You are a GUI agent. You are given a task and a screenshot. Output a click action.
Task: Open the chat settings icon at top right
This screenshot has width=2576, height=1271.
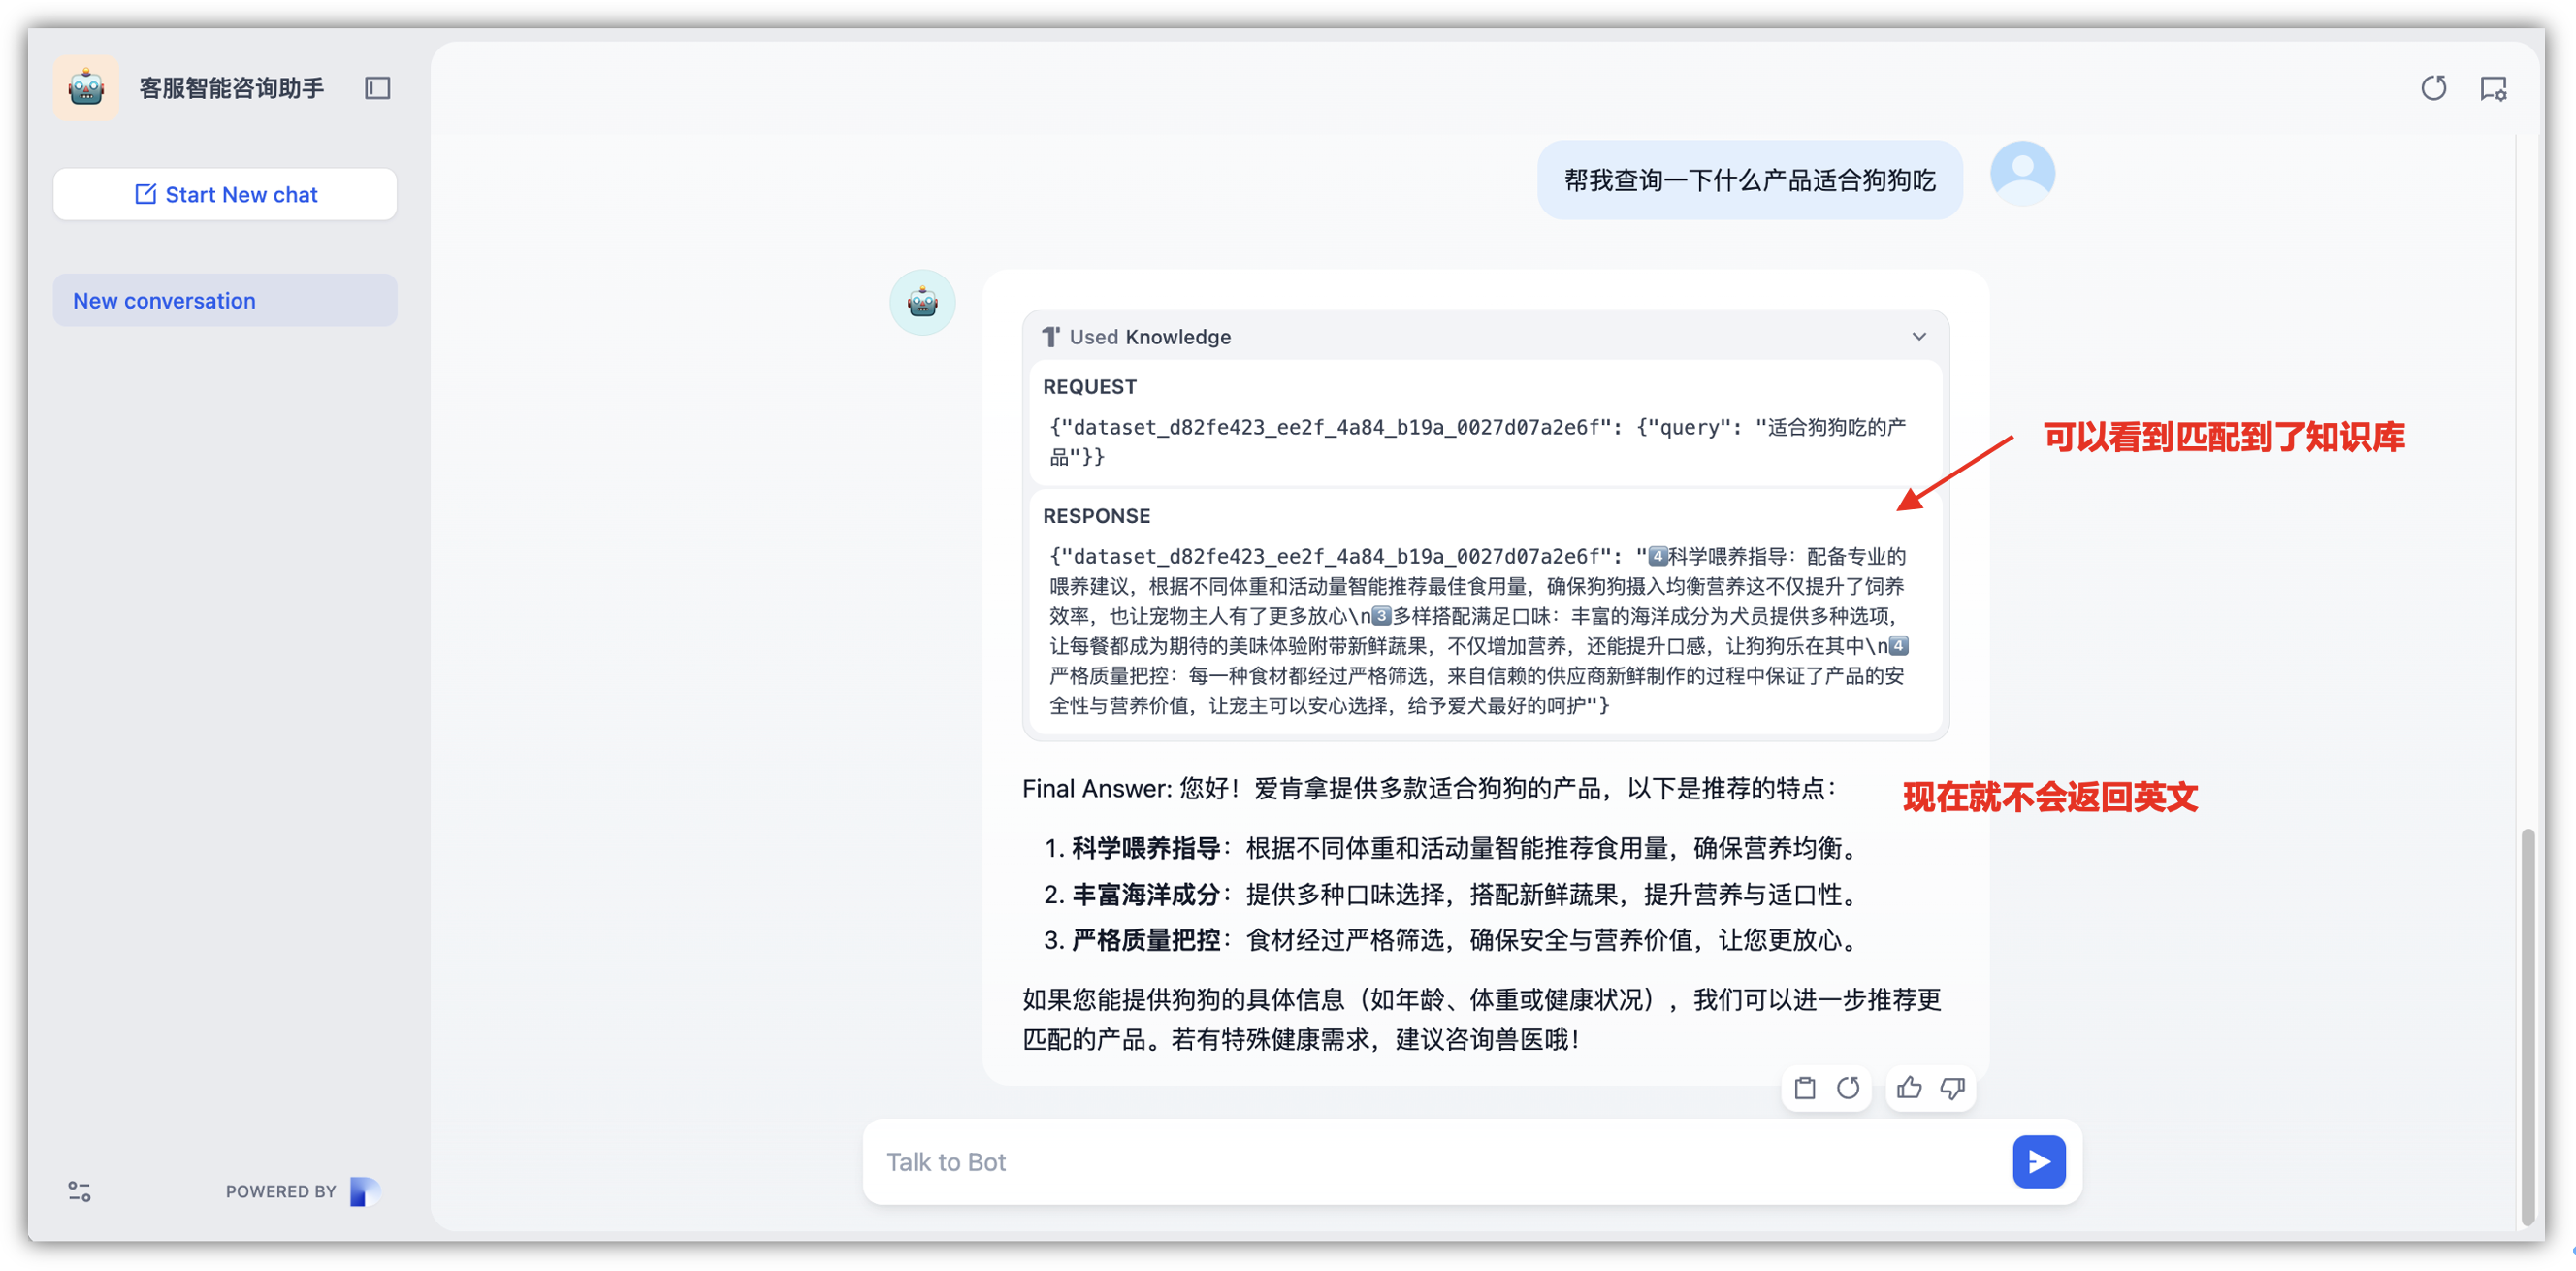click(2494, 88)
